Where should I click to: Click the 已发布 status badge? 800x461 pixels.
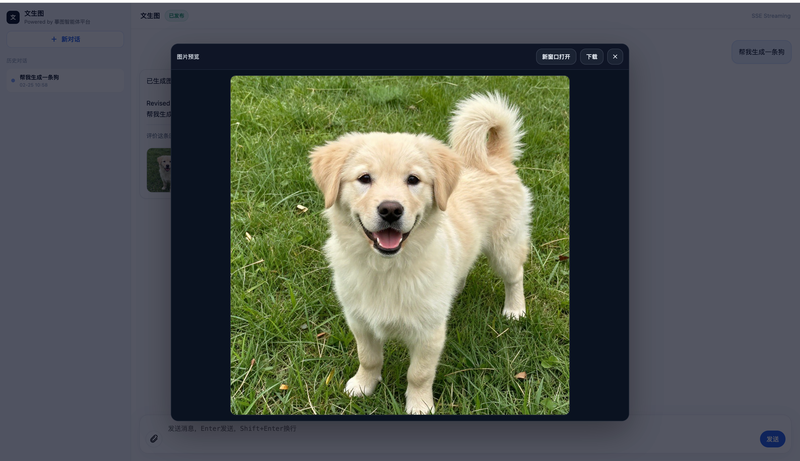(x=177, y=16)
